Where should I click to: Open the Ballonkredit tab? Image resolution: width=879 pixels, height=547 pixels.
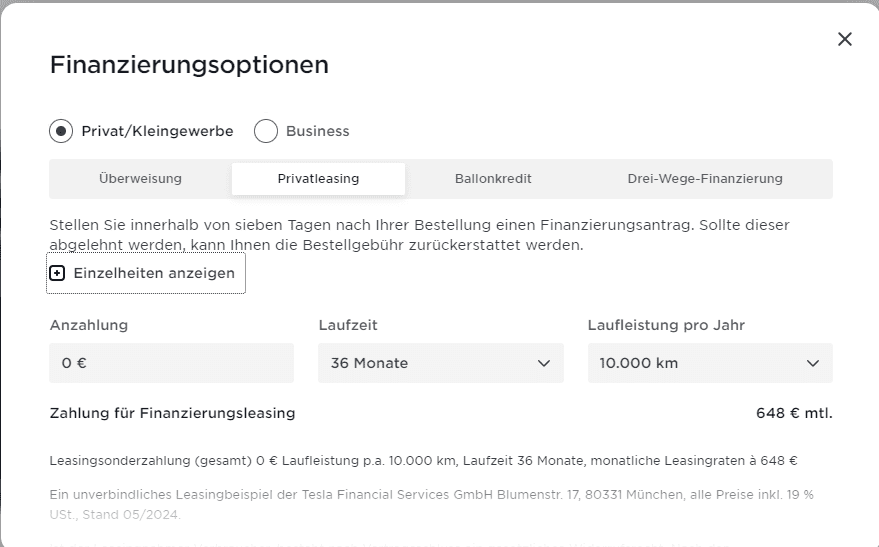coord(493,179)
